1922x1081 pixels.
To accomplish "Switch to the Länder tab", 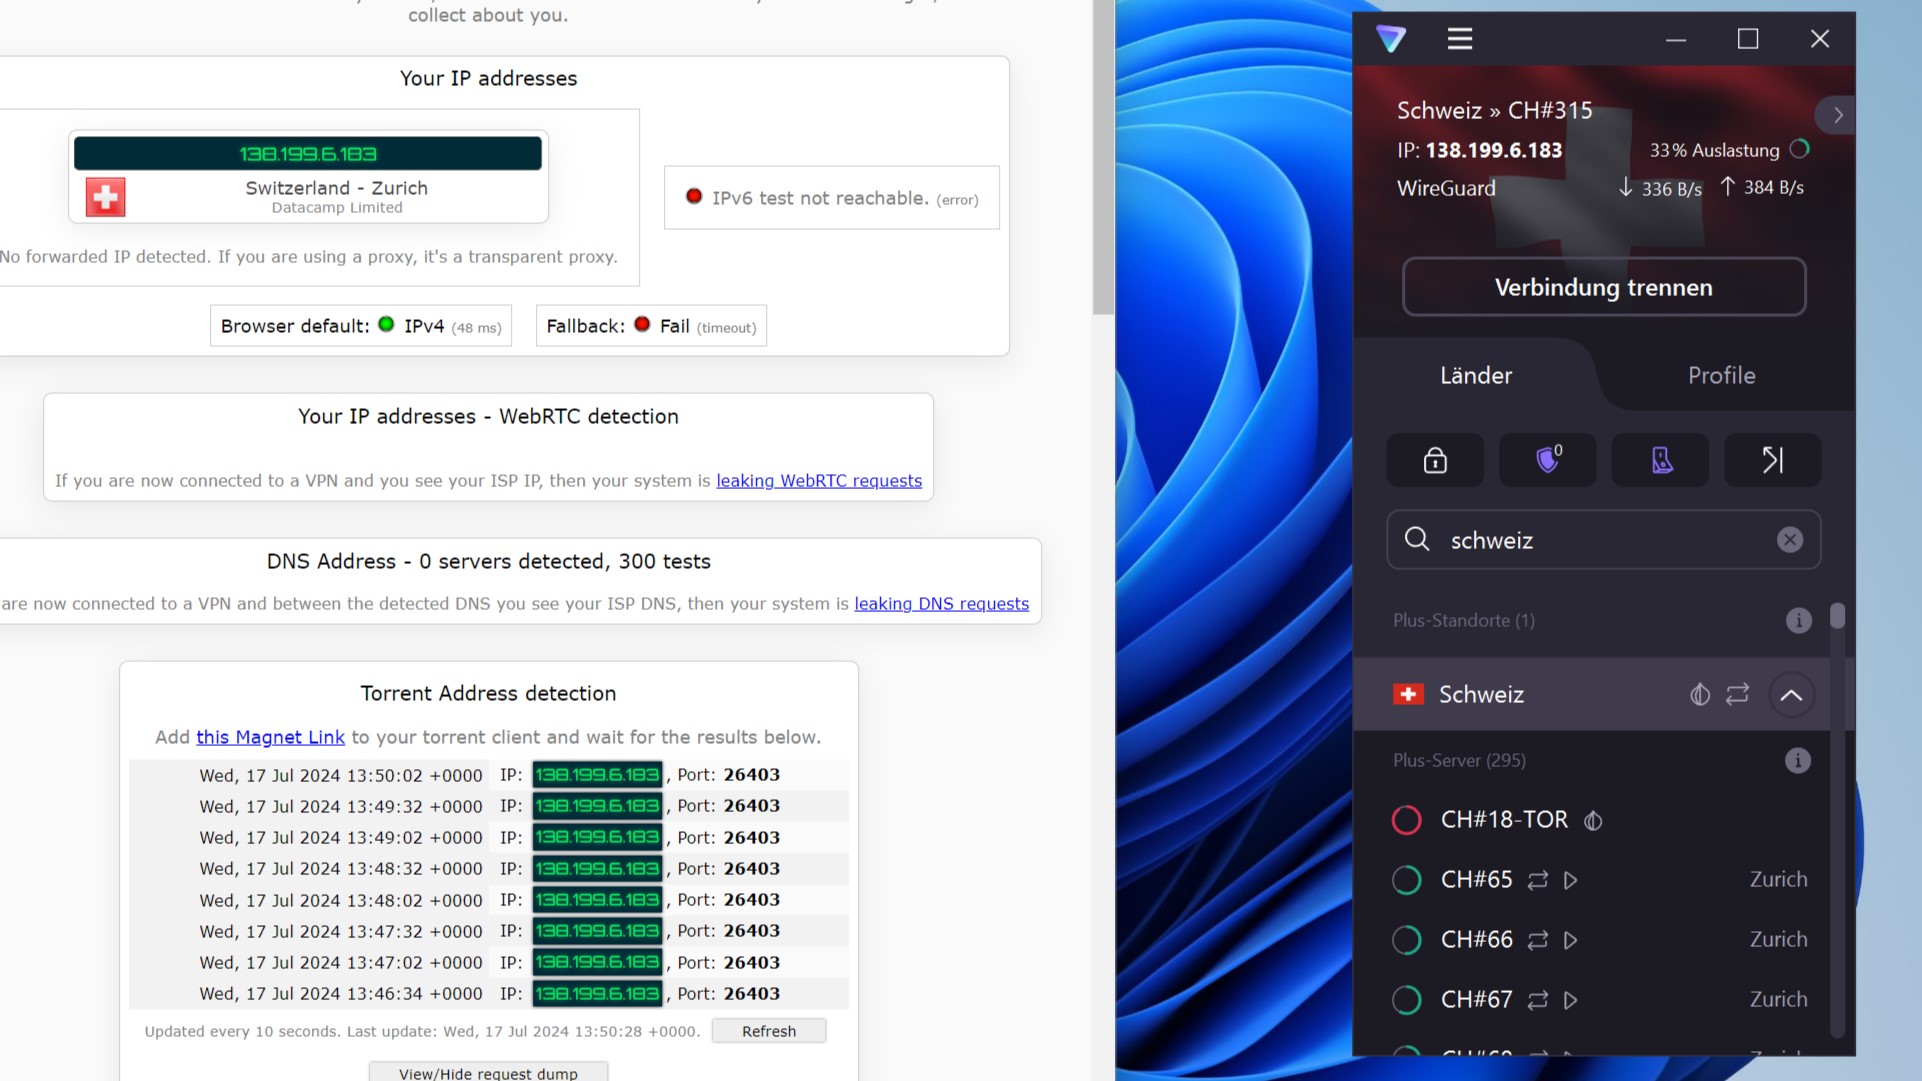I will [x=1476, y=375].
